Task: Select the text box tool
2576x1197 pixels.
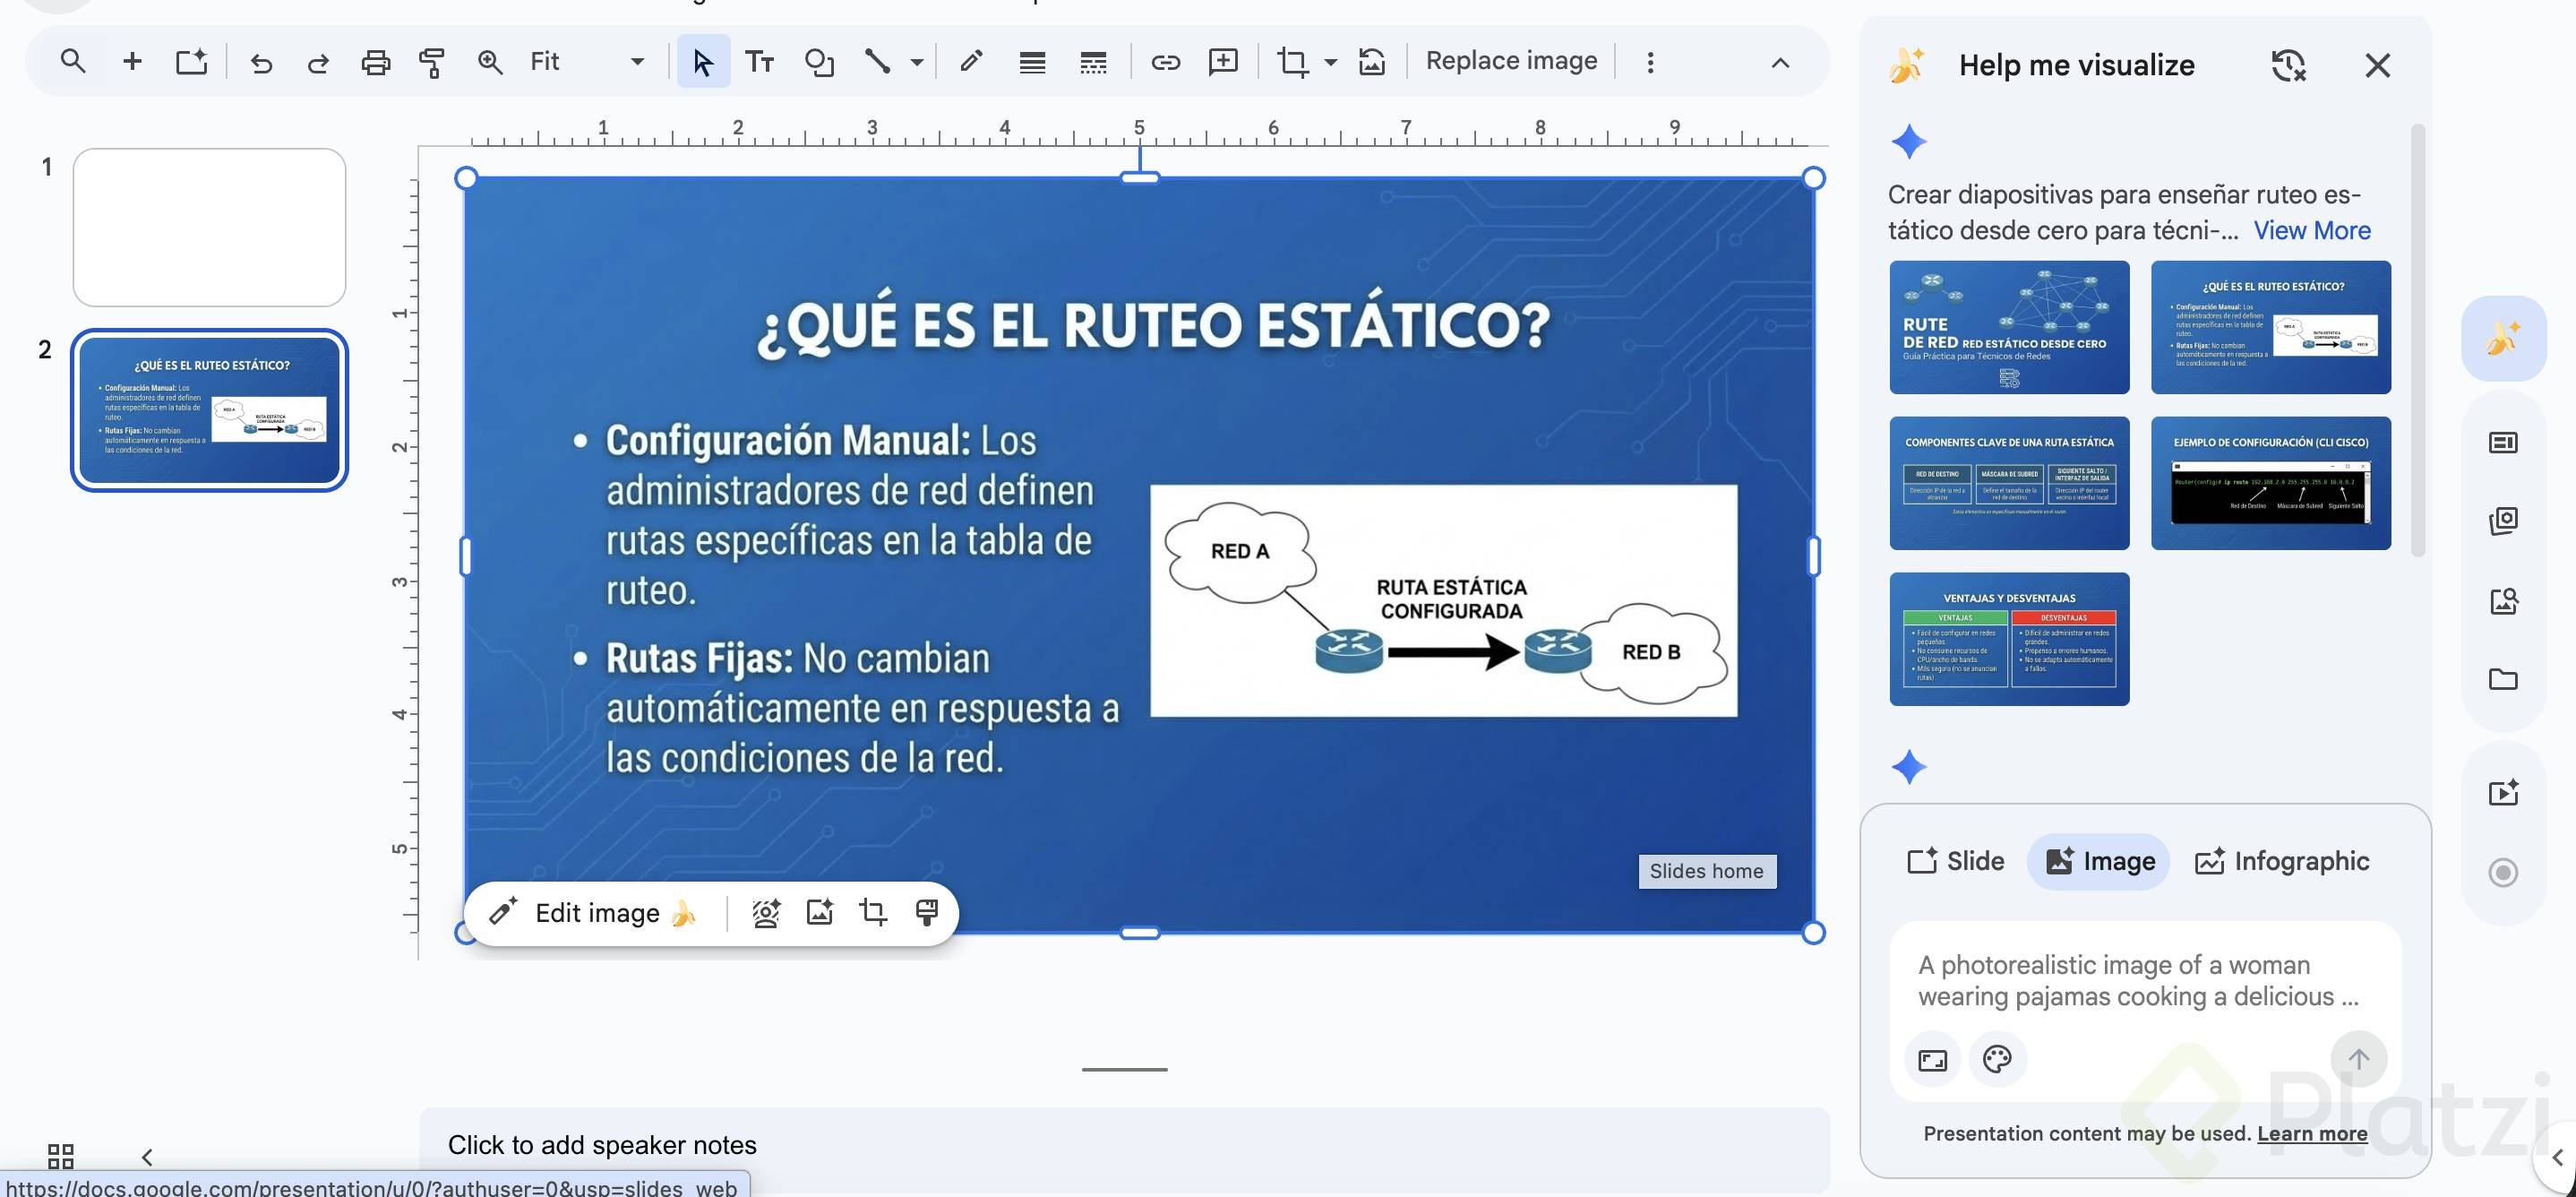Action: [x=760, y=63]
